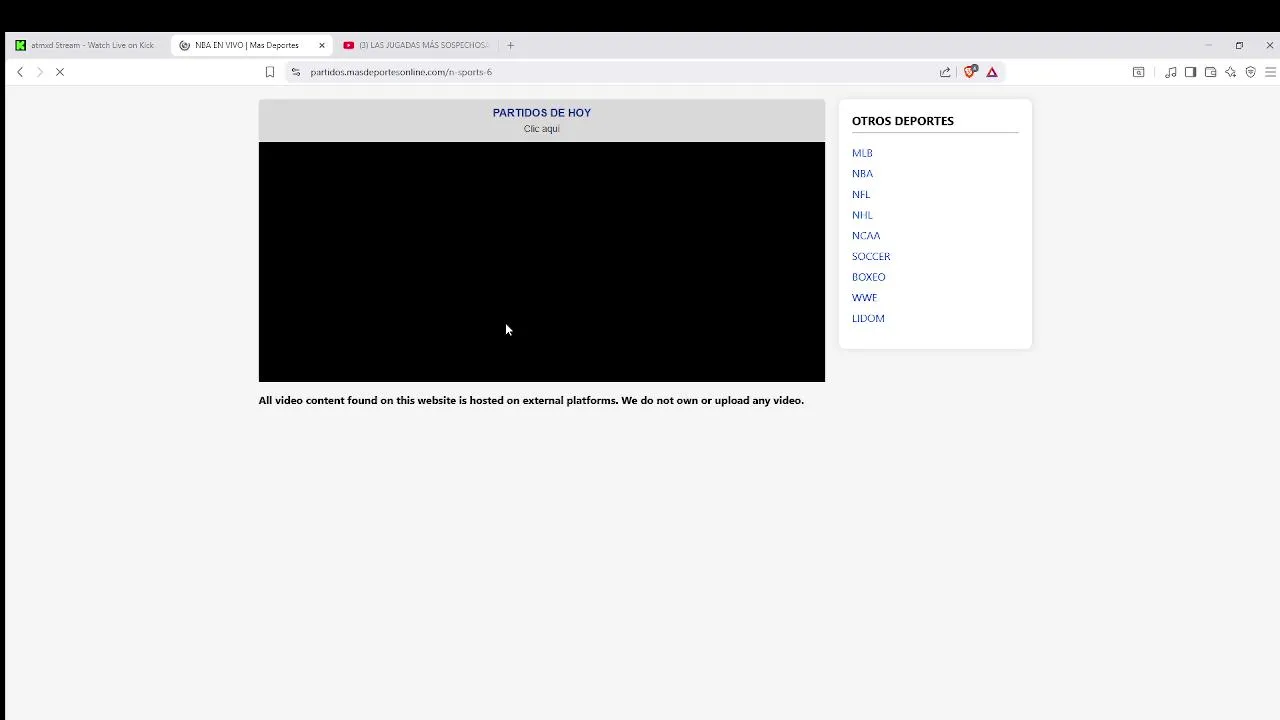
Task: Switch to the YouTube LAS JUGADAS tab
Action: click(x=415, y=45)
